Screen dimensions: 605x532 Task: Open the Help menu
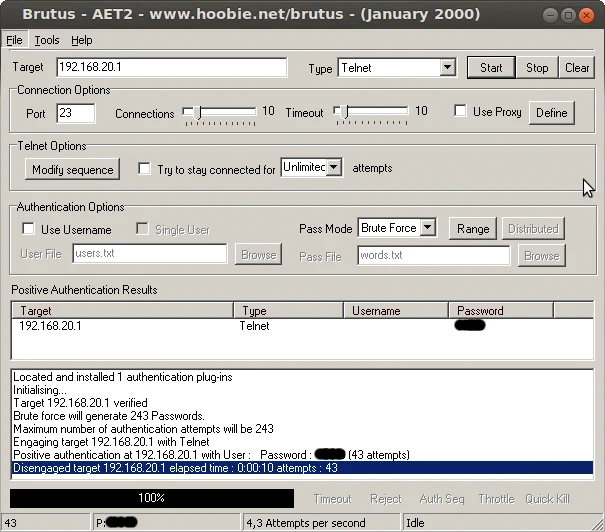click(81, 40)
